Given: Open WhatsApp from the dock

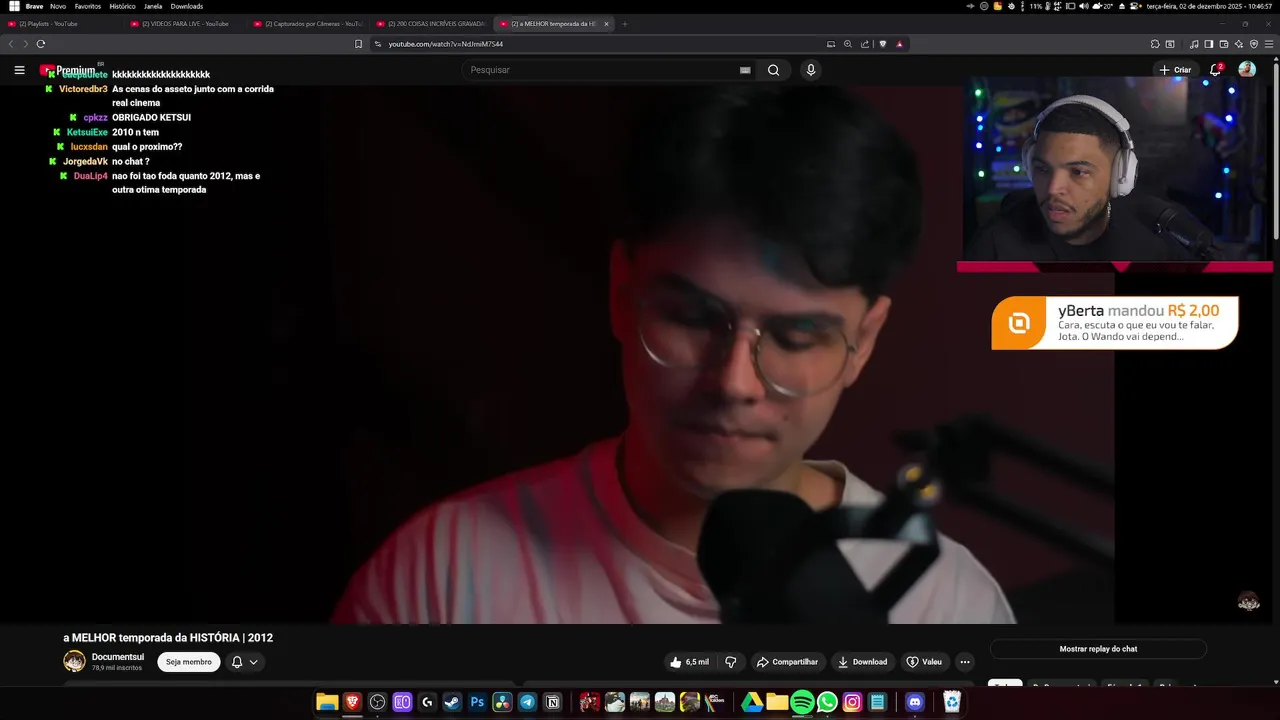Looking at the screenshot, I should coord(827,702).
